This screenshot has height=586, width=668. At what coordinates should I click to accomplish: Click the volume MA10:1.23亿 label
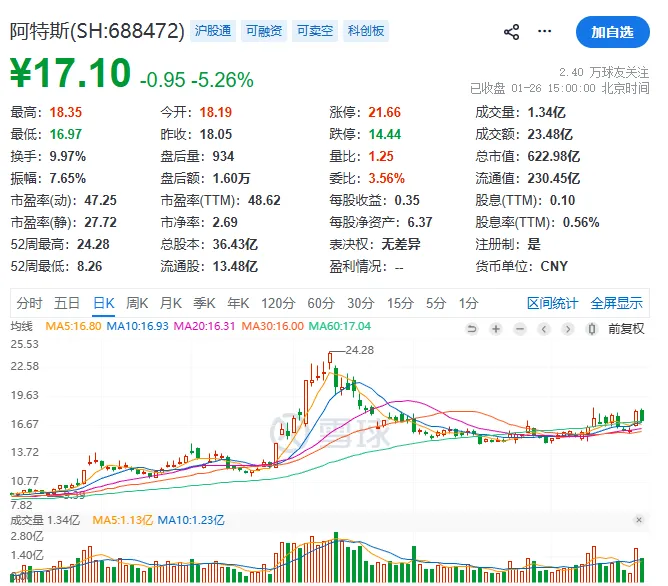[x=191, y=520]
